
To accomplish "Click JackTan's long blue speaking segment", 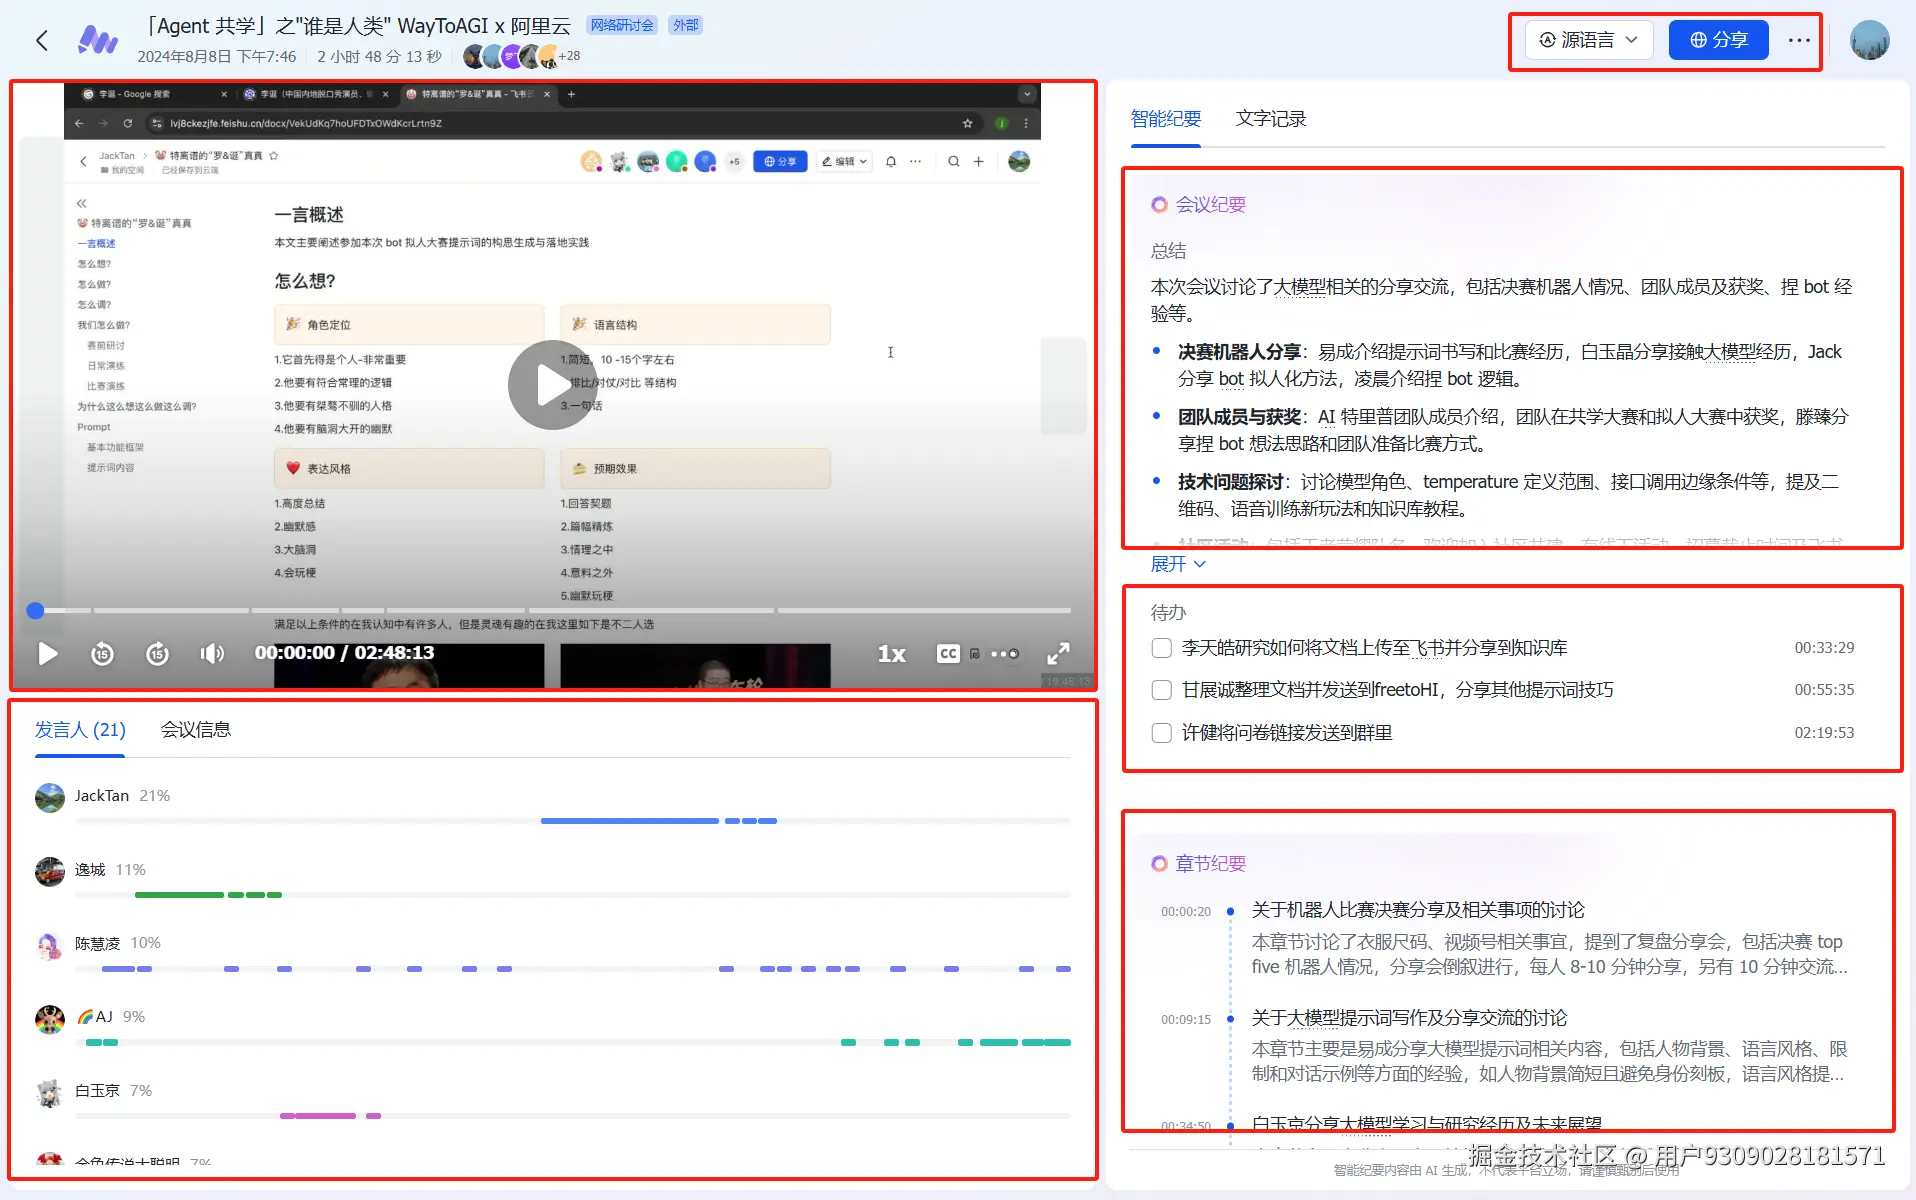I will [630, 821].
